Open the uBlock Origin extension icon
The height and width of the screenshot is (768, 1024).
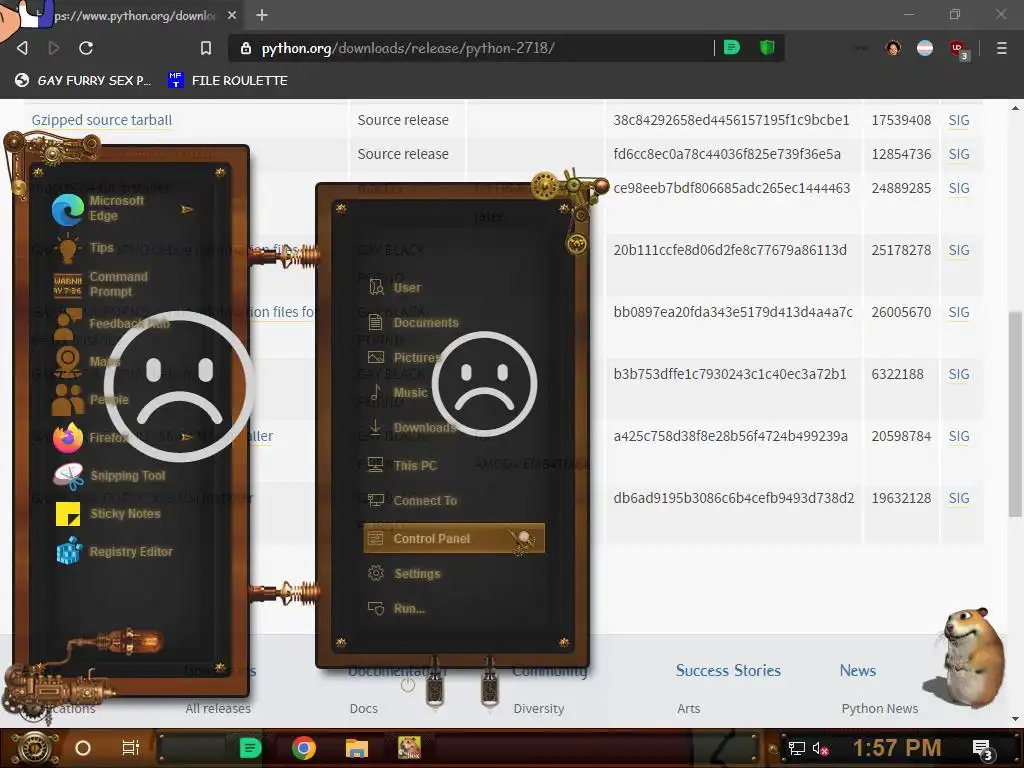point(958,49)
